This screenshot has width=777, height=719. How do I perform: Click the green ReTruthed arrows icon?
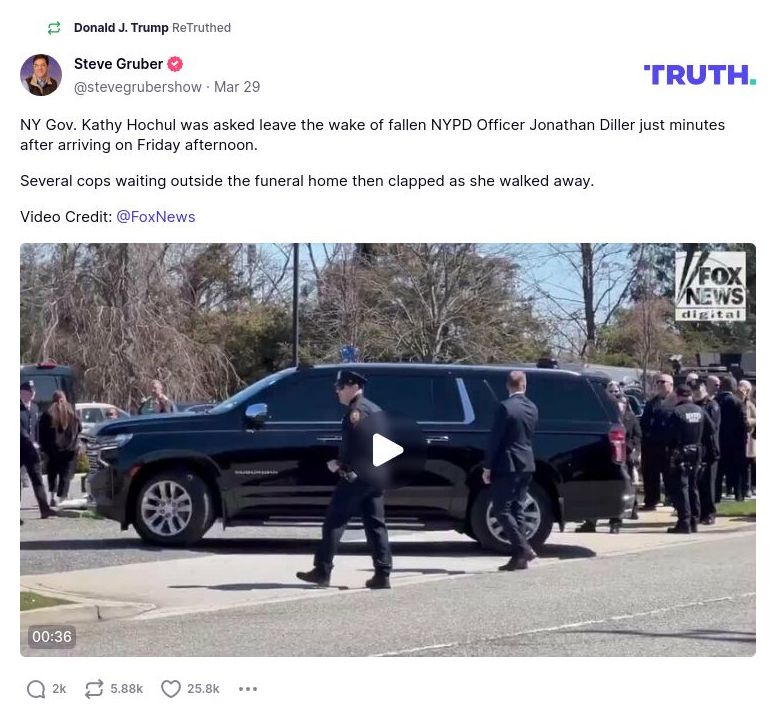pos(54,28)
